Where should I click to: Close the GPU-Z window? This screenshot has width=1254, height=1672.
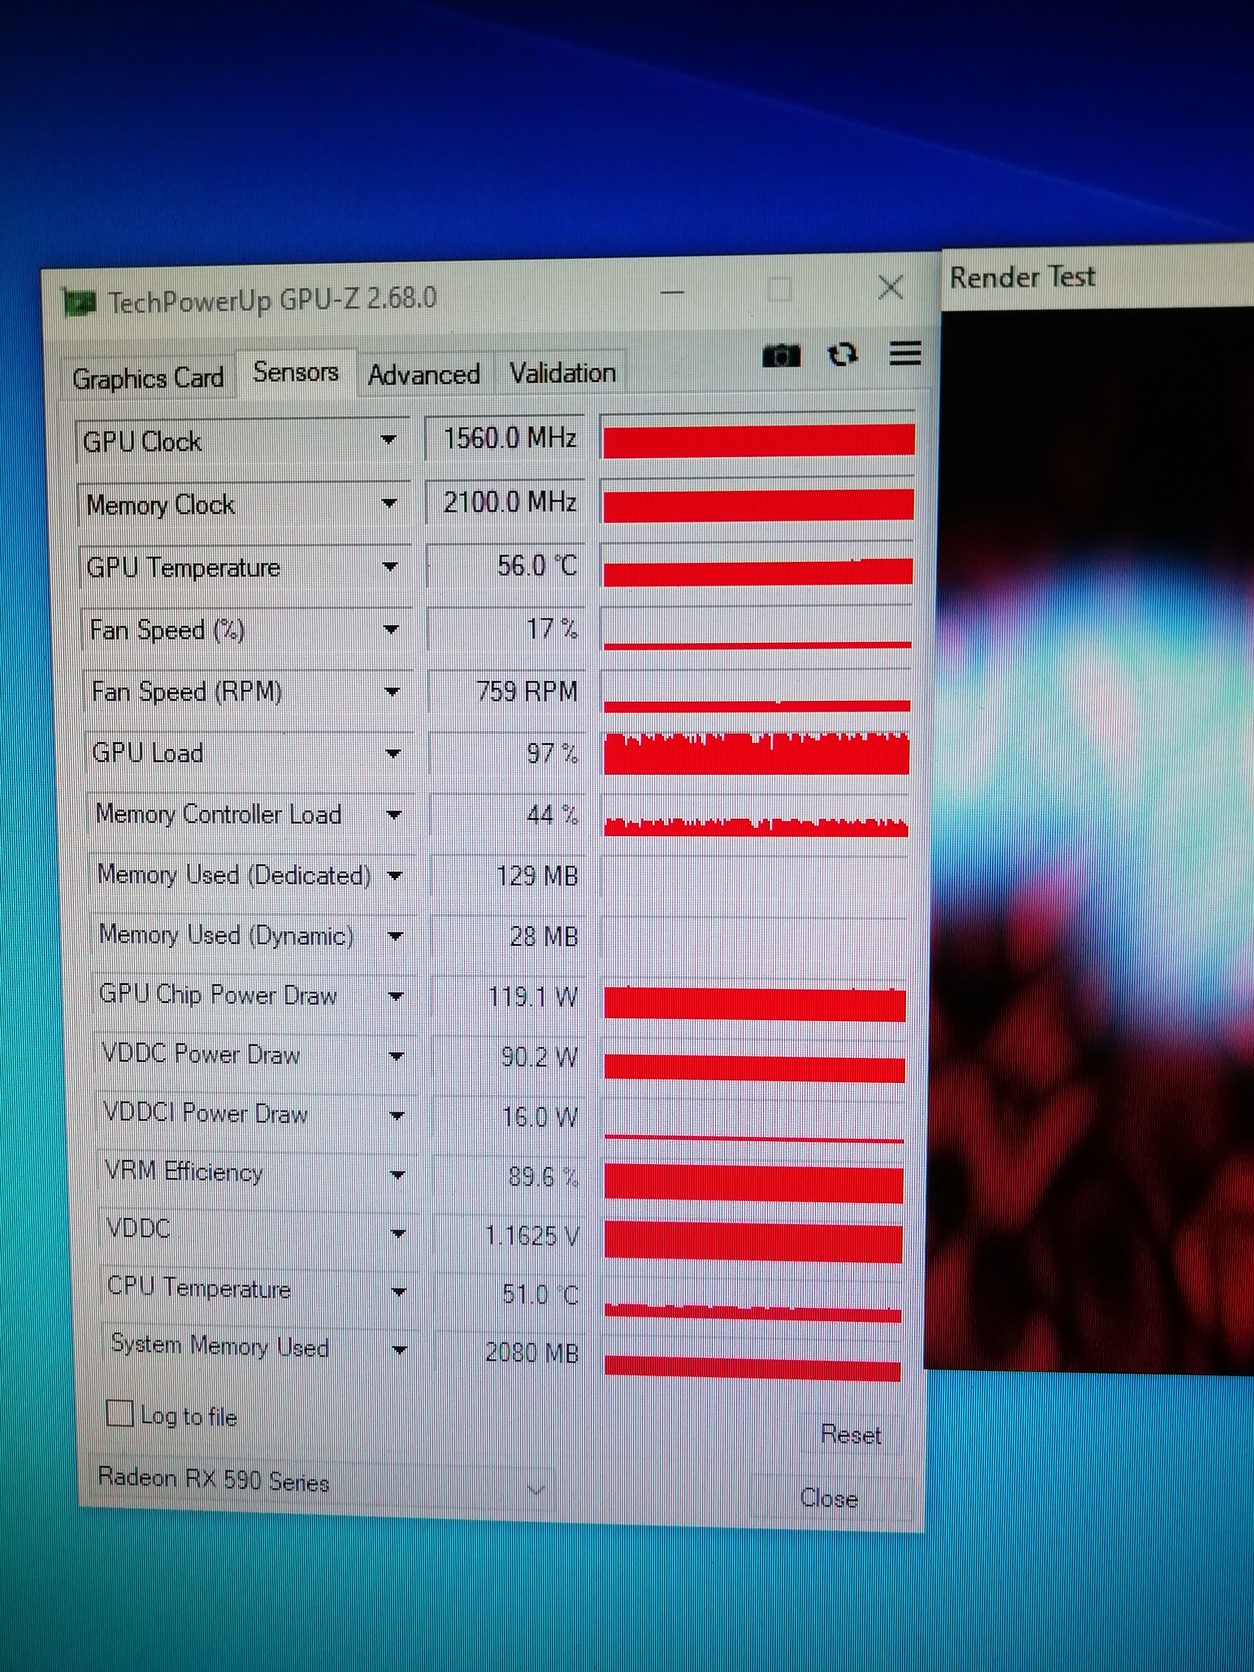pyautogui.click(x=890, y=288)
